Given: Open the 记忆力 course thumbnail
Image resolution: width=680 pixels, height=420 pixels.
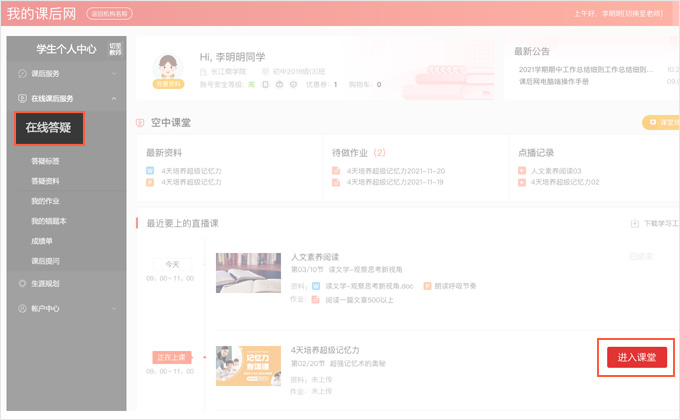Looking at the screenshot, I should coord(248,366).
